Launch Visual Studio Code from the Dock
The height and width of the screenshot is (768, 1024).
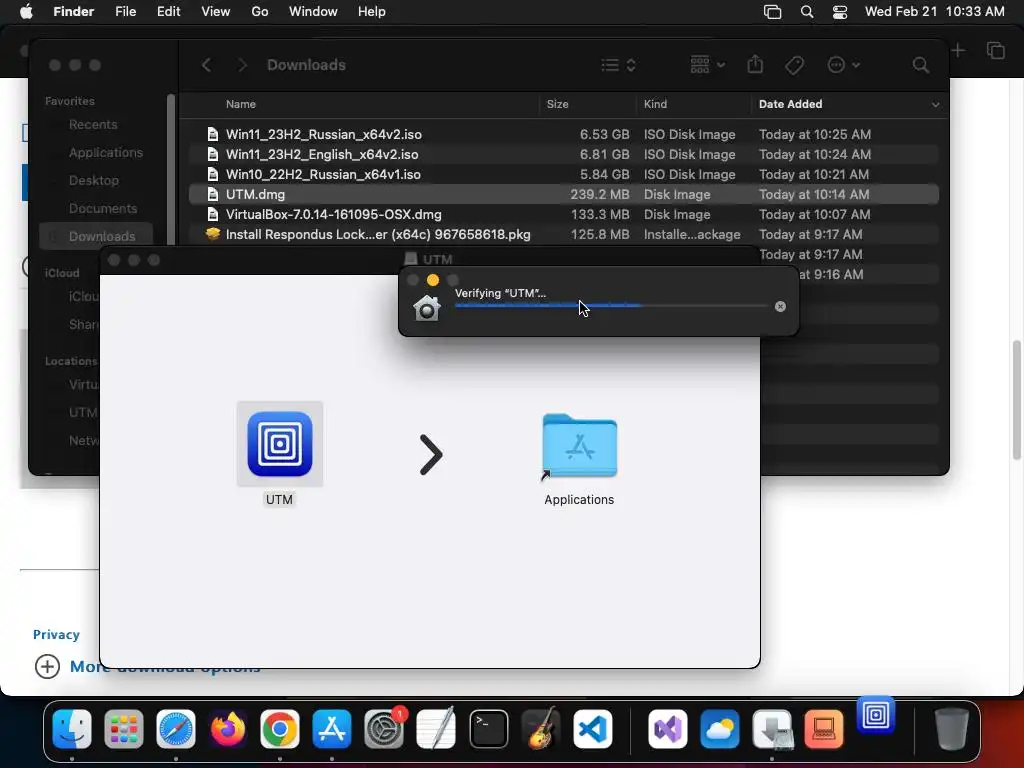point(593,729)
